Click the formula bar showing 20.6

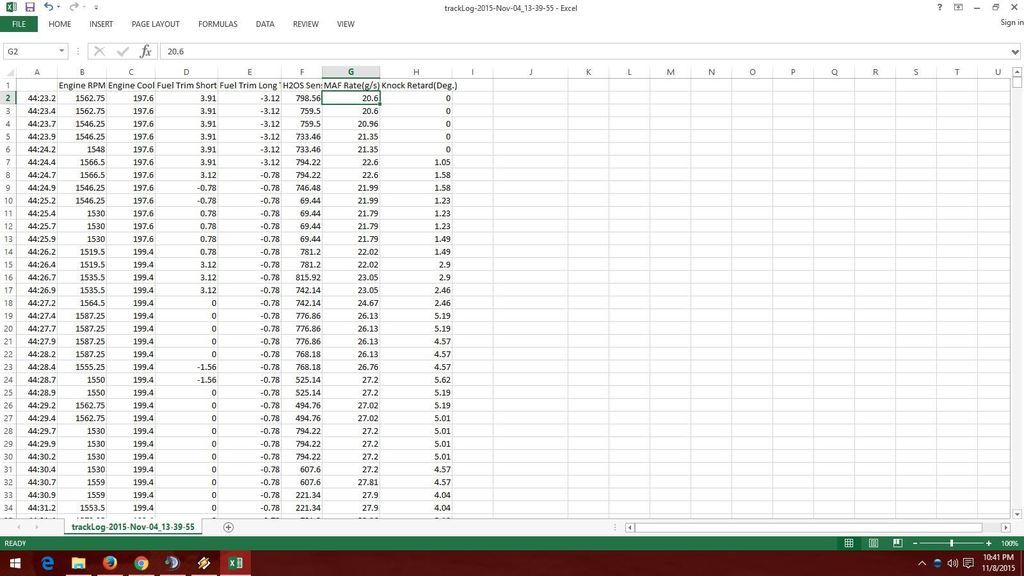[500, 51]
